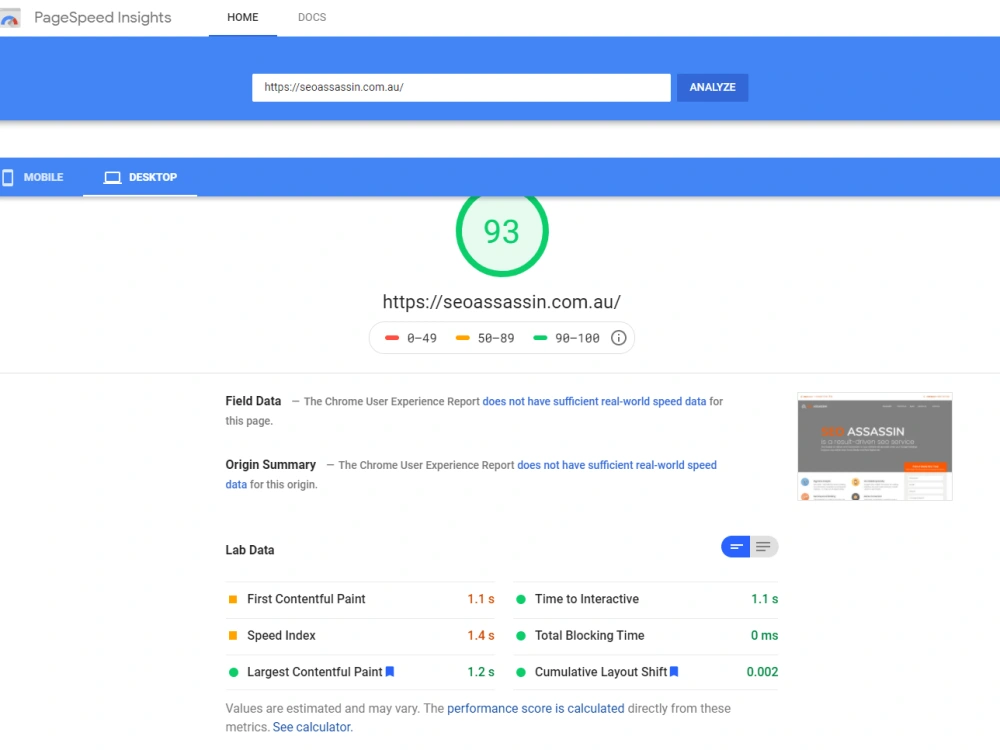Open the 'See calculator' link

[311, 727]
